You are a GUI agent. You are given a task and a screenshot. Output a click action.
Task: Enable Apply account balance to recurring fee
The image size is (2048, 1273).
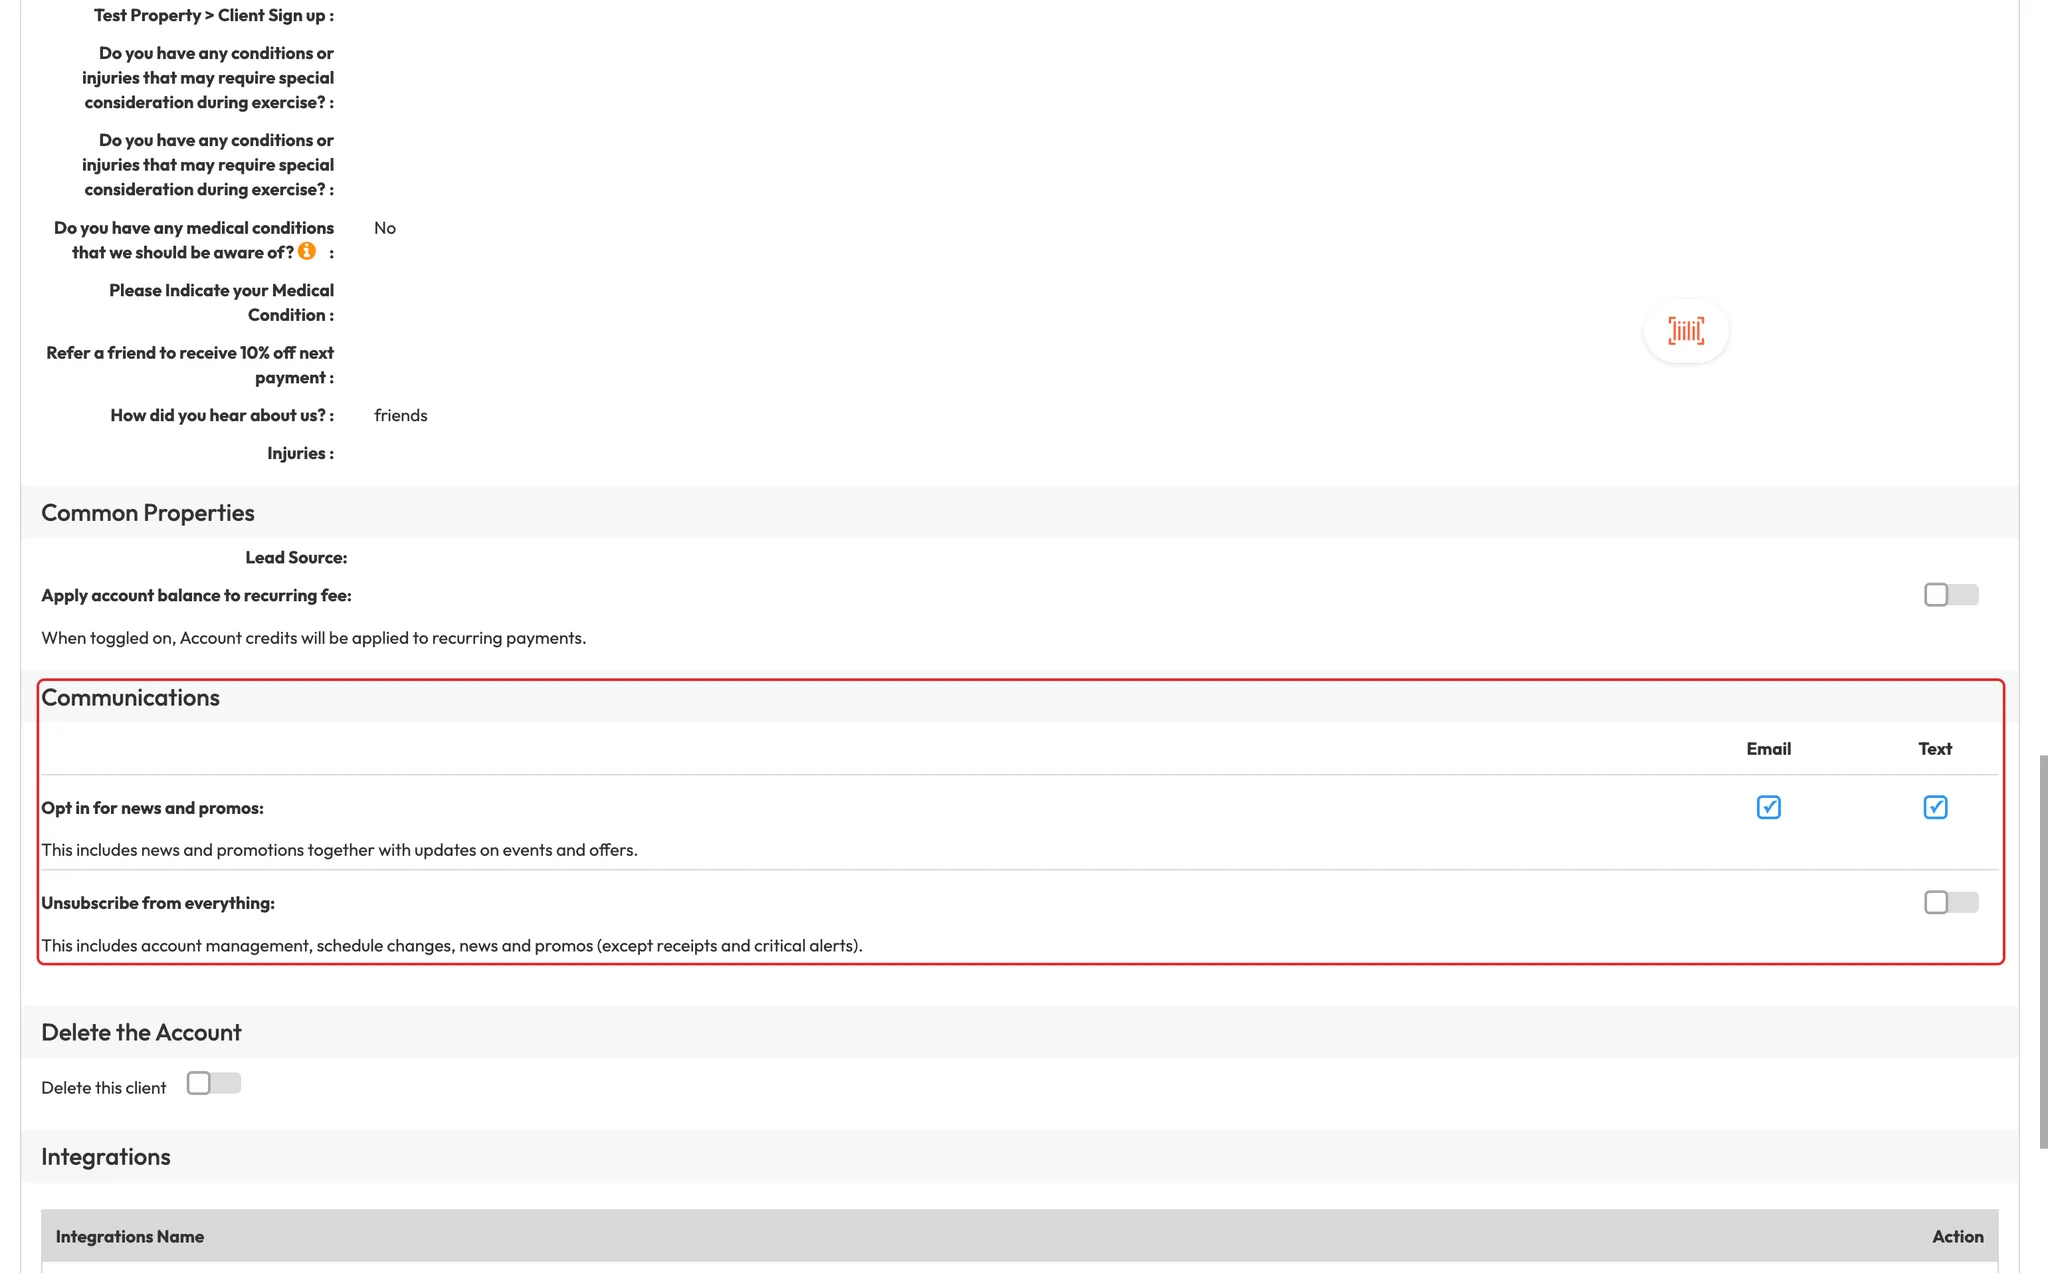[1950, 595]
